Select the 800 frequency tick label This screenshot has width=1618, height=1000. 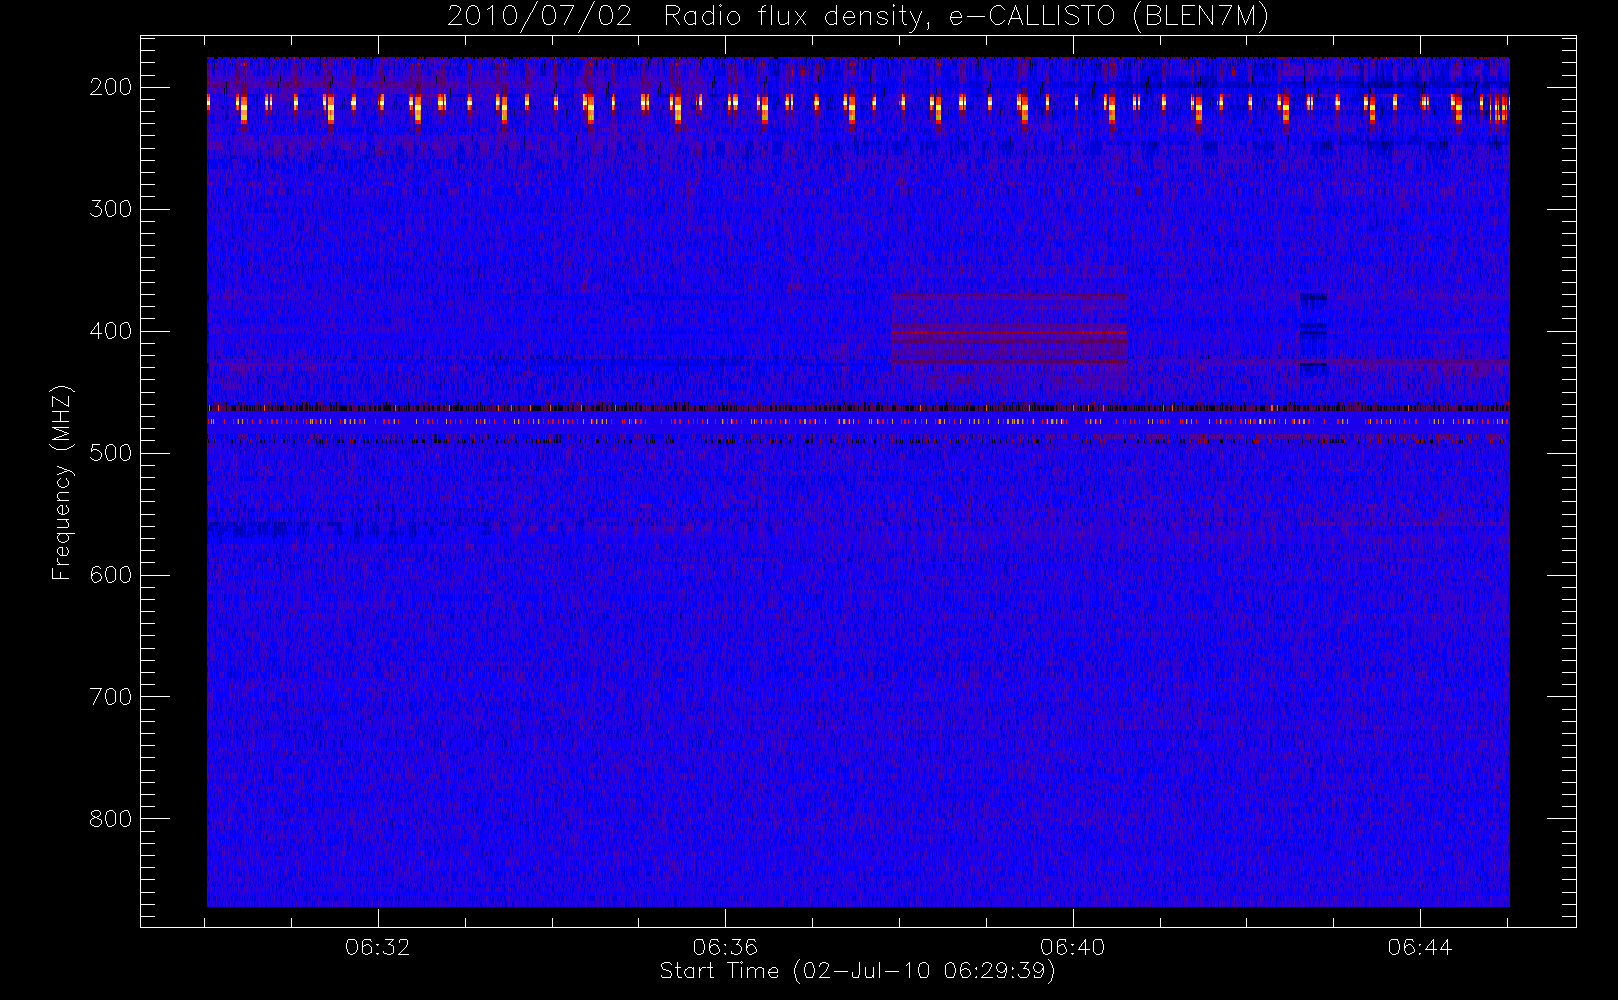(x=111, y=819)
